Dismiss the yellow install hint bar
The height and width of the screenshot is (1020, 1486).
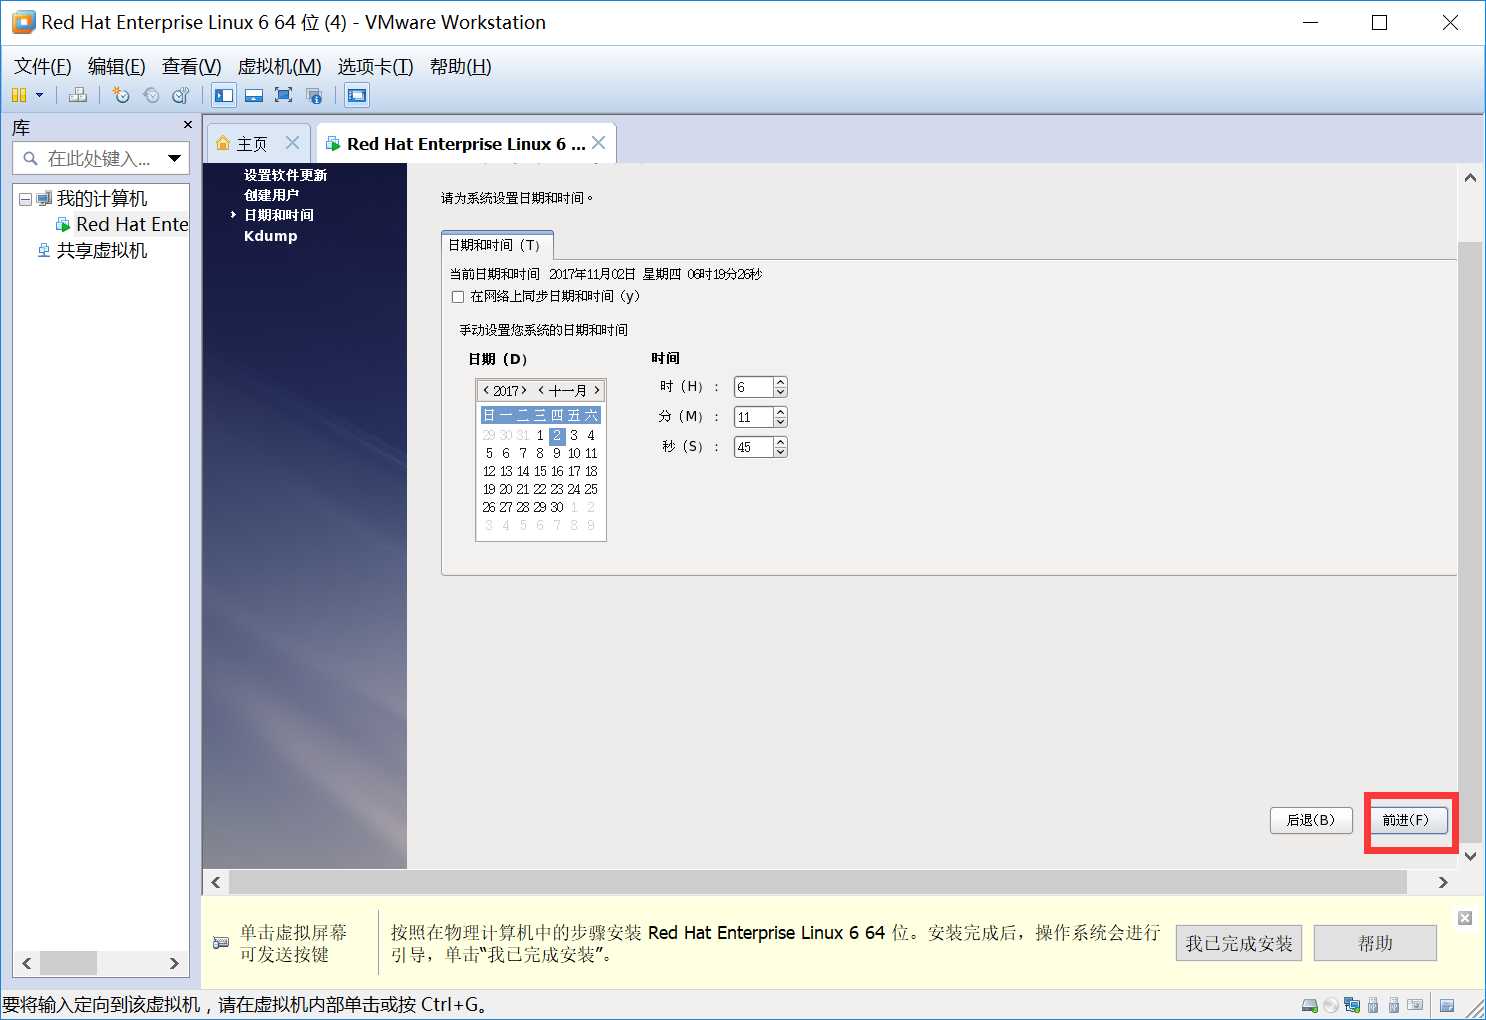[1465, 918]
